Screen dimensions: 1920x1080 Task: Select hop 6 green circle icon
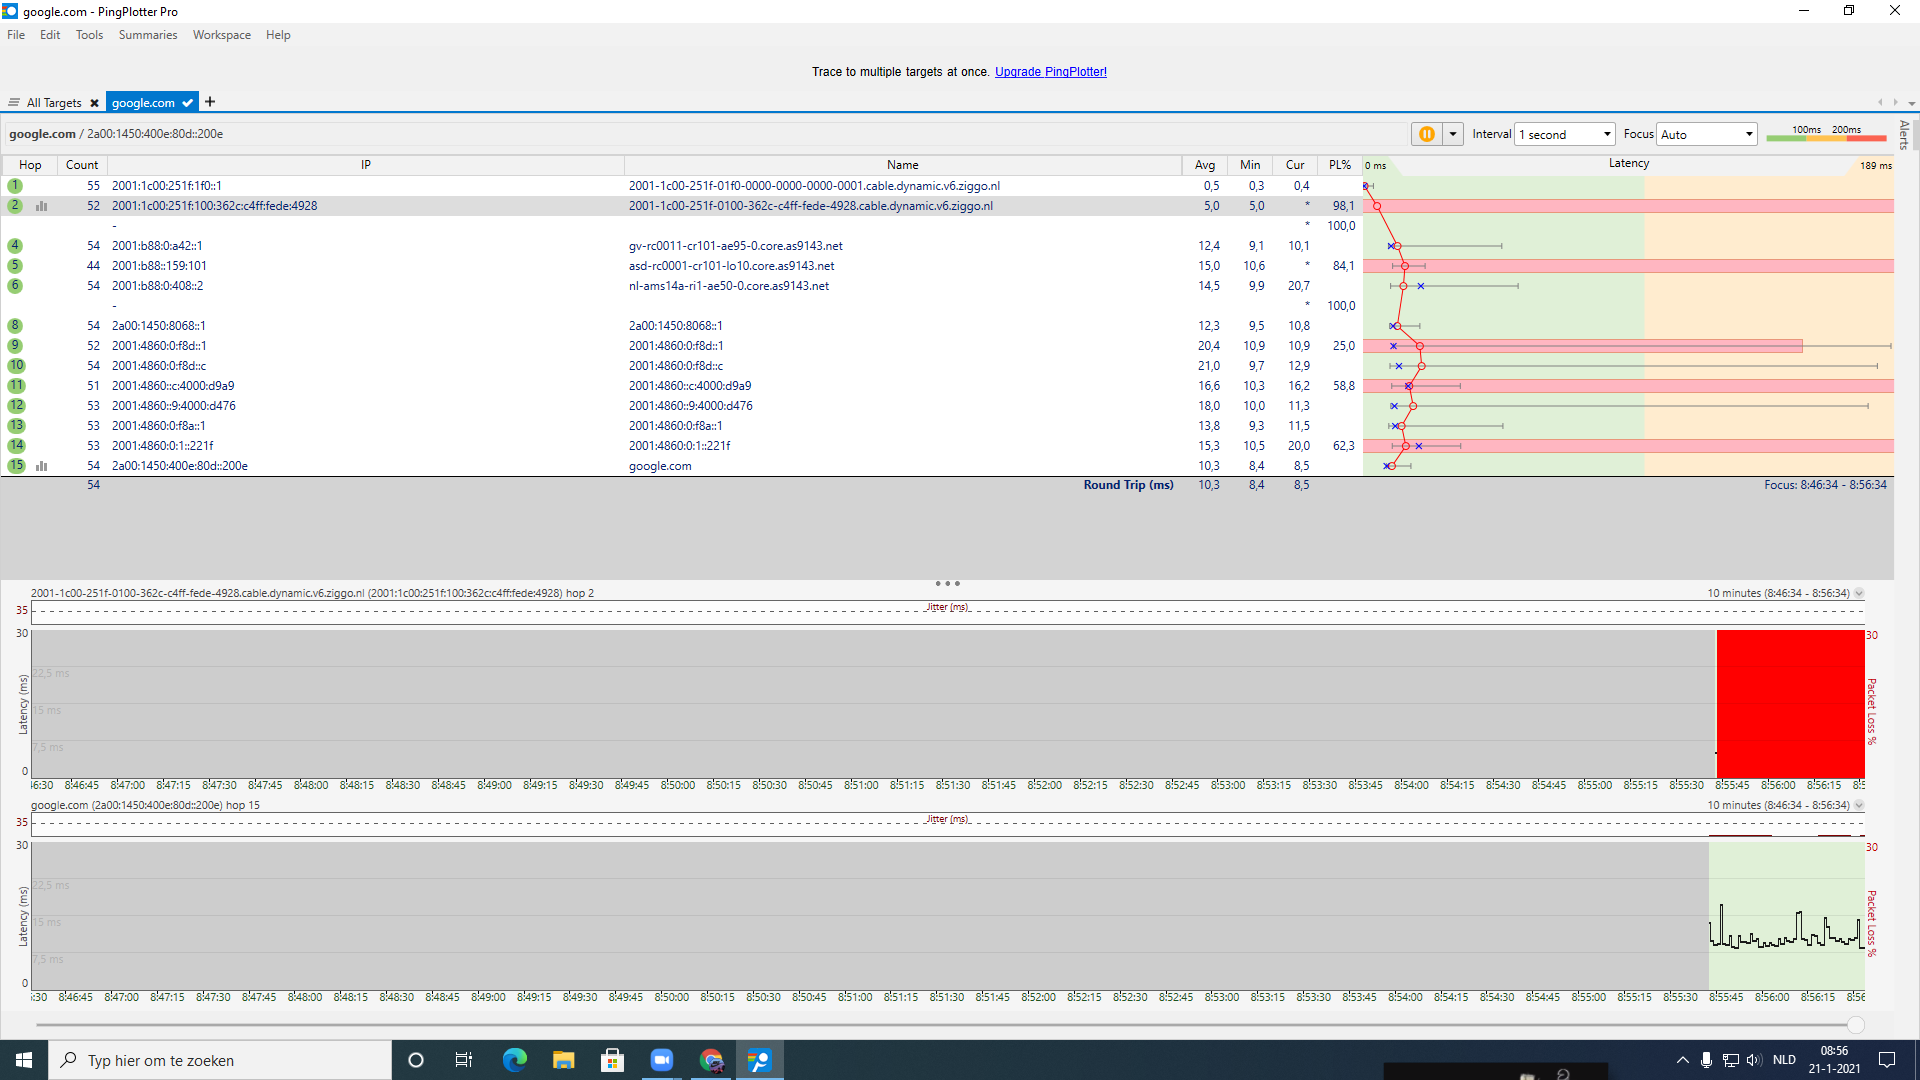pyautogui.click(x=15, y=286)
